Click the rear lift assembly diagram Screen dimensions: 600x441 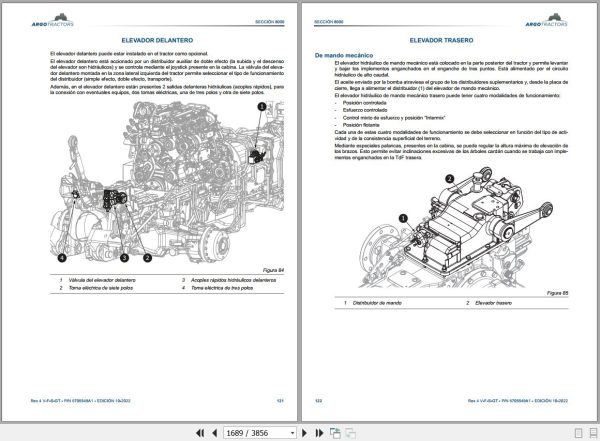(455, 227)
